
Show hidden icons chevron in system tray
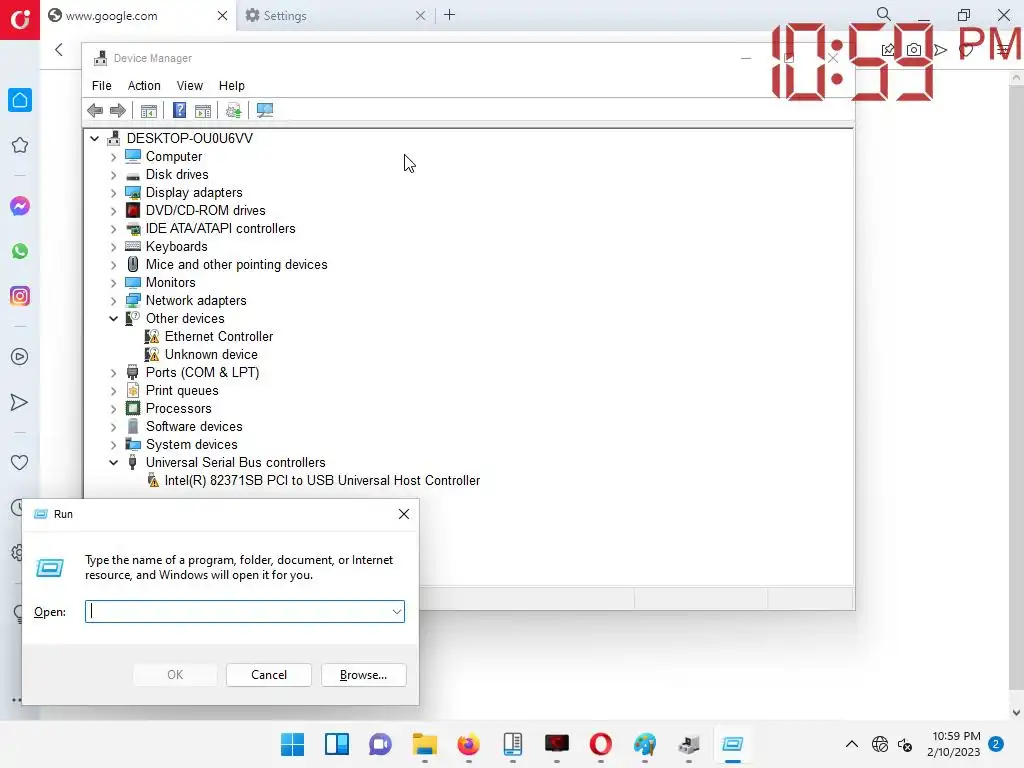pos(852,744)
